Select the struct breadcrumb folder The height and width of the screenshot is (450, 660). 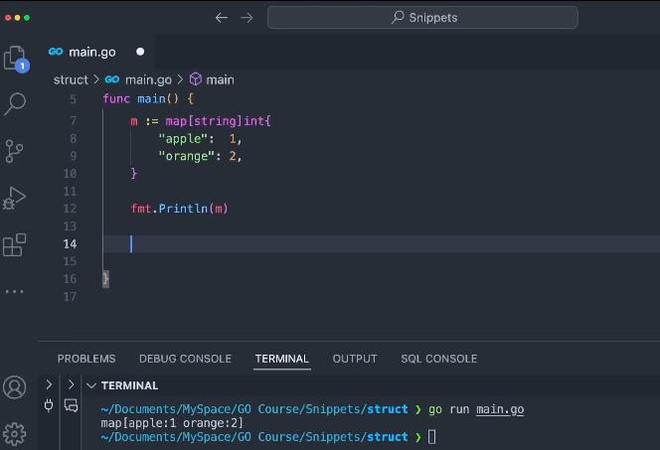[x=71, y=80]
